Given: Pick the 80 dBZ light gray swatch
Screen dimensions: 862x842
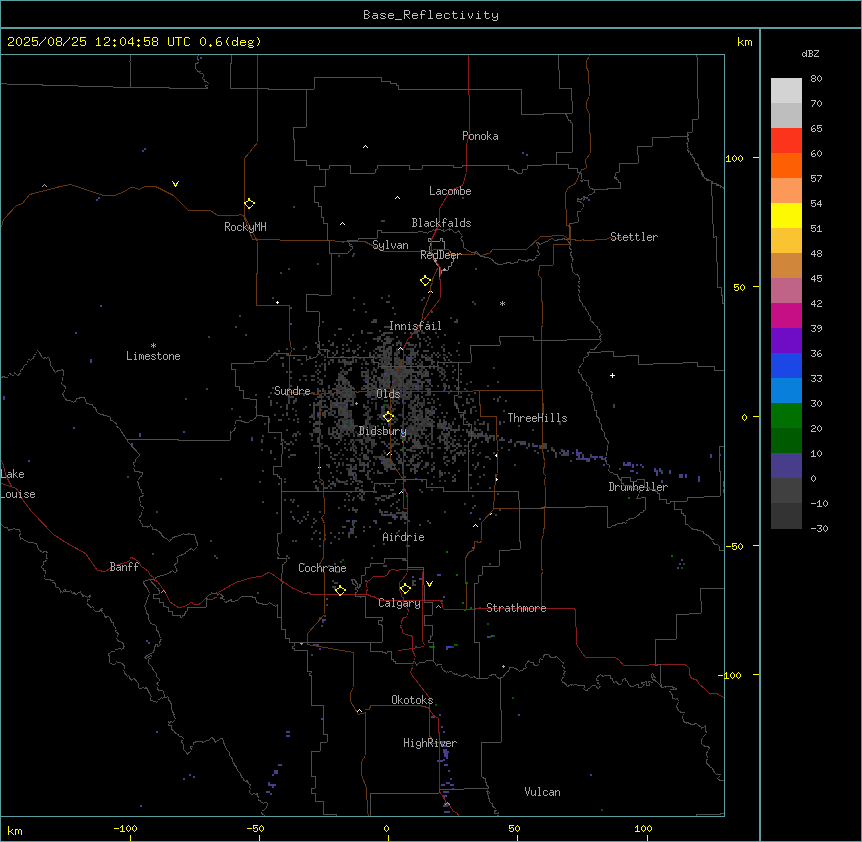Looking at the screenshot, I should pyautogui.click(x=786, y=91).
